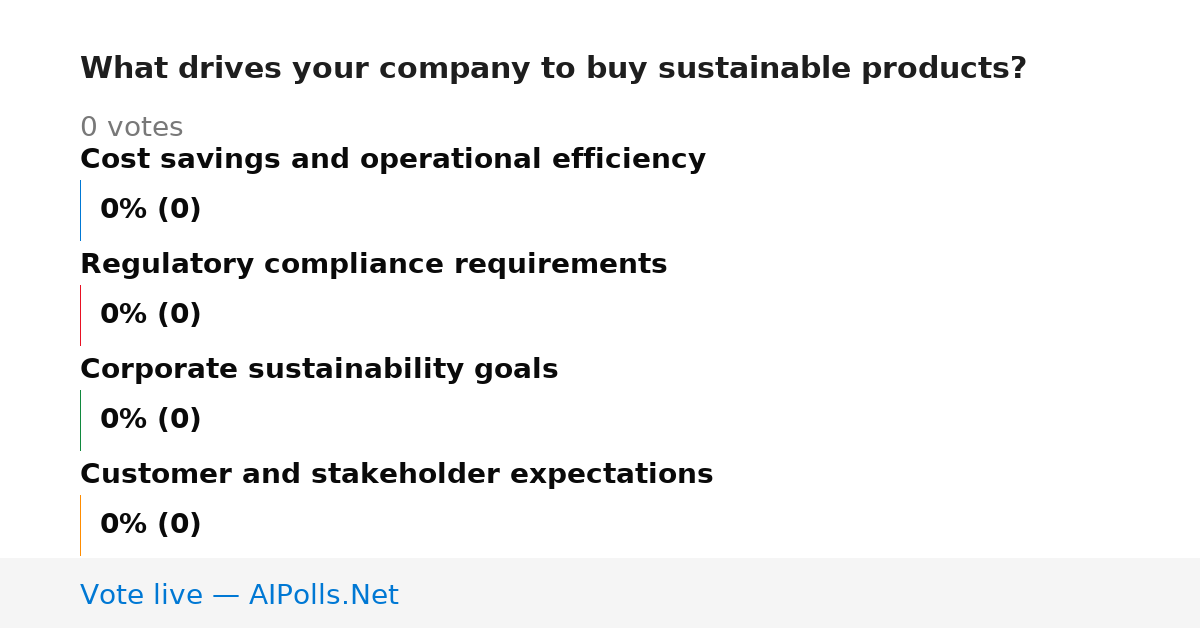Image resolution: width=1200 pixels, height=628 pixels.
Task: Click the 0% (0) result under Corporate sustainability
Action: pos(150,420)
